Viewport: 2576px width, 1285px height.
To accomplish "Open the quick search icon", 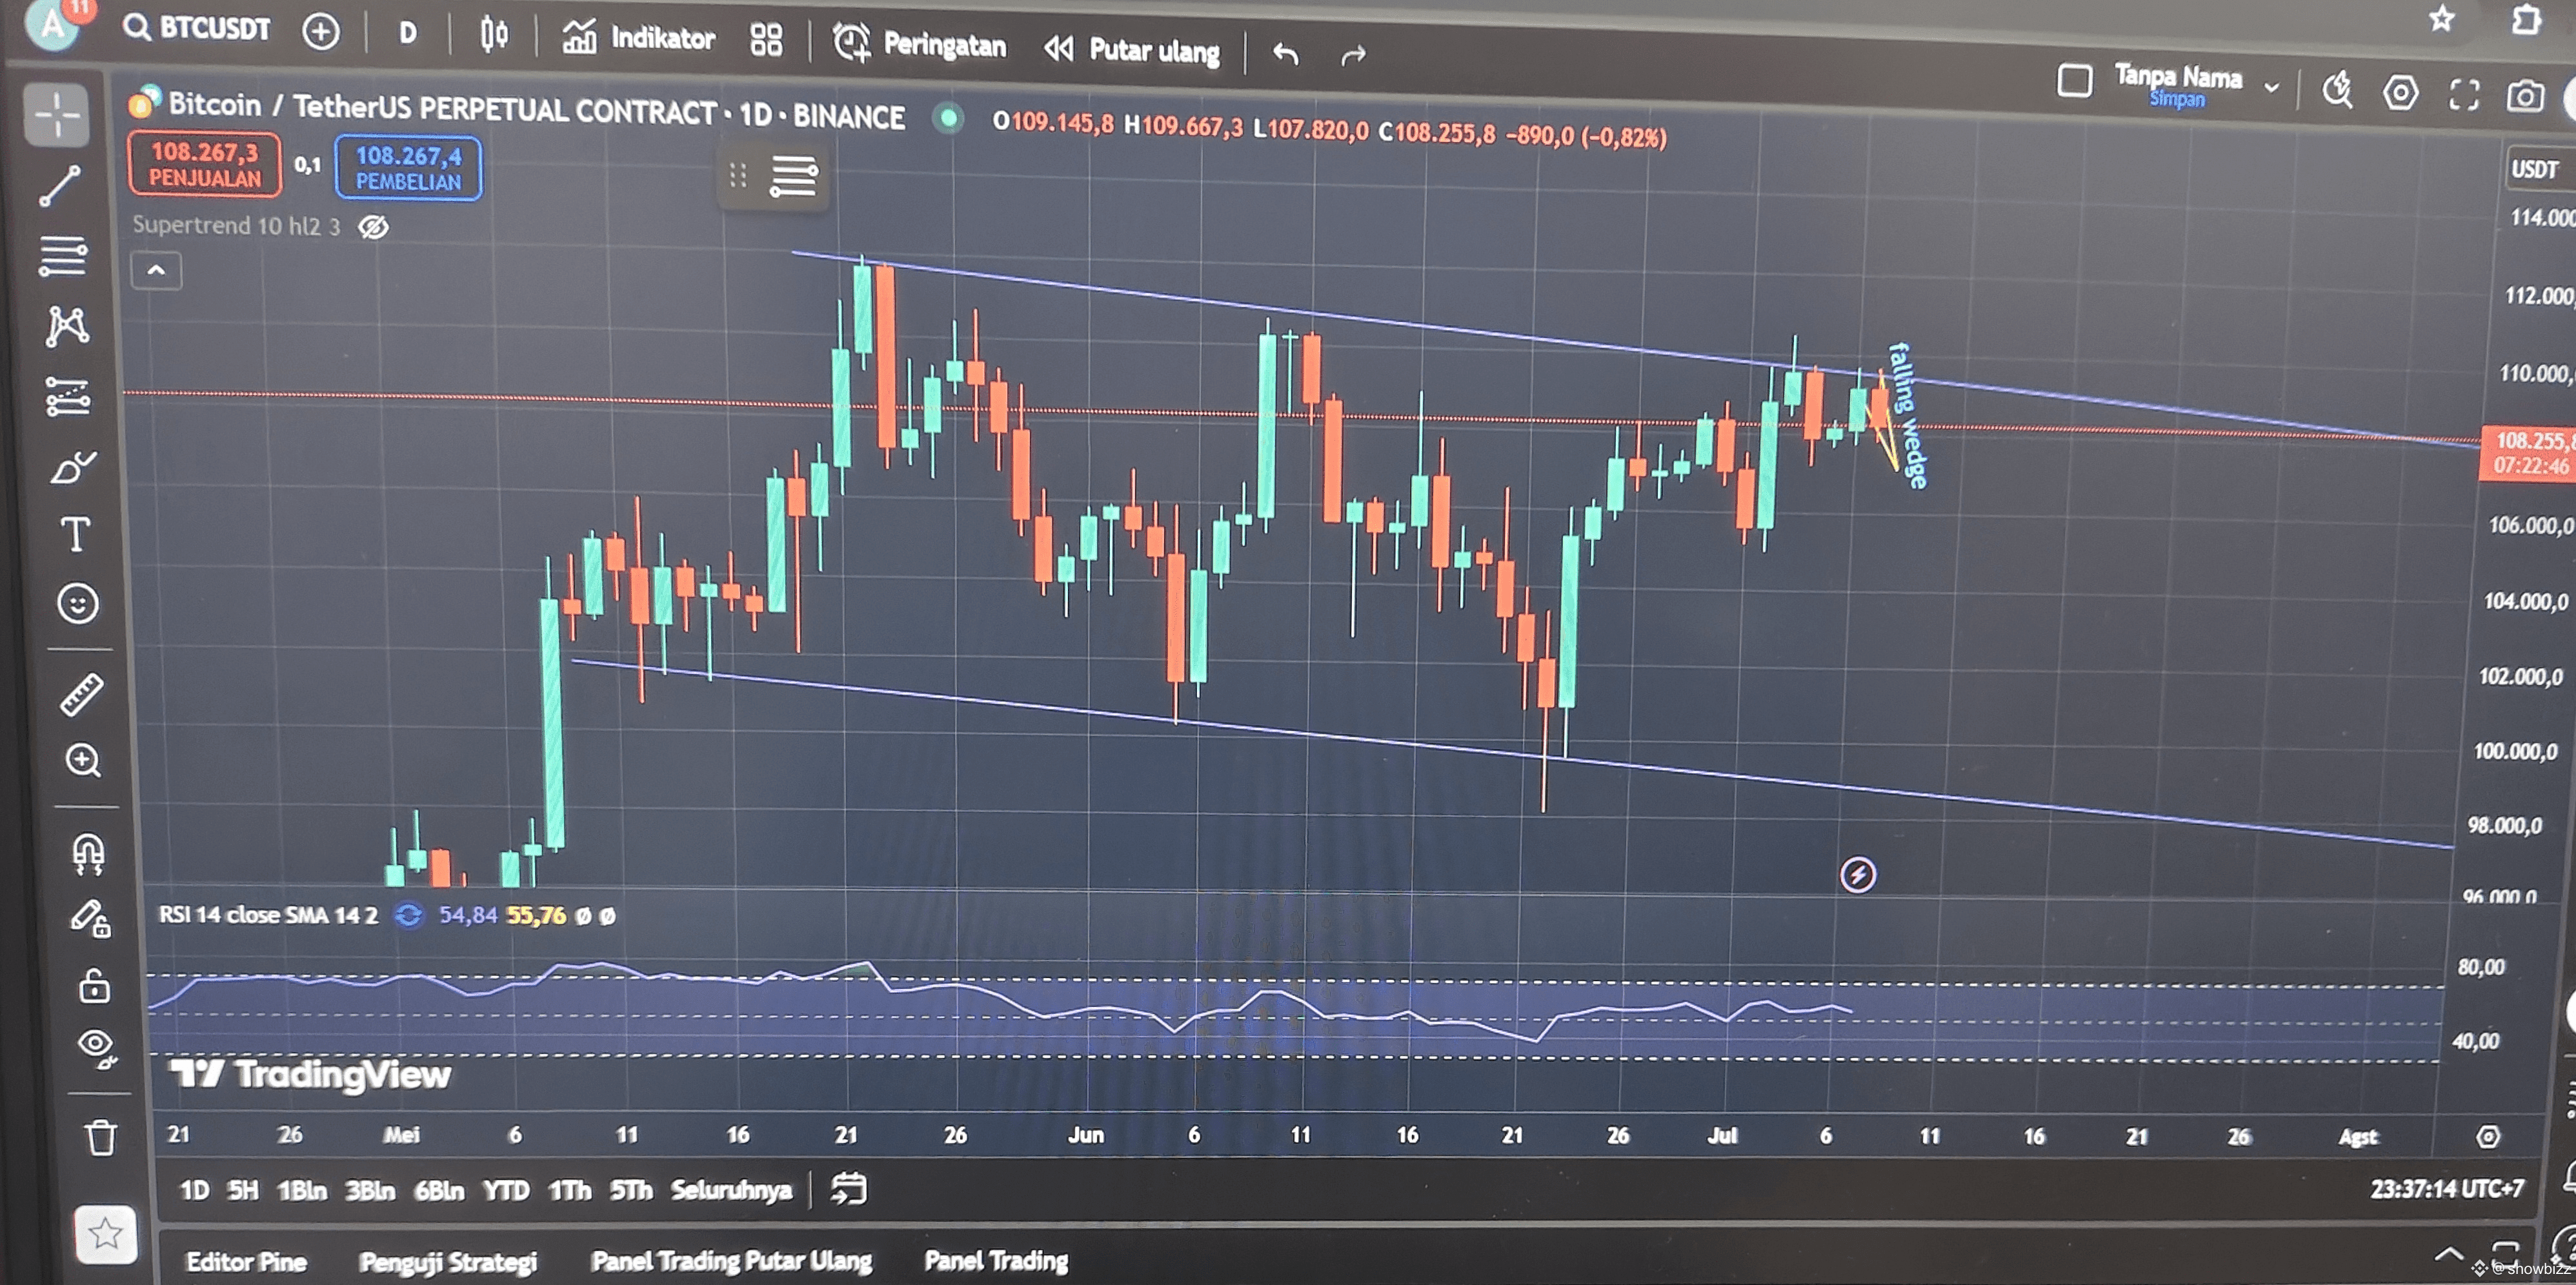I will pos(2338,91).
